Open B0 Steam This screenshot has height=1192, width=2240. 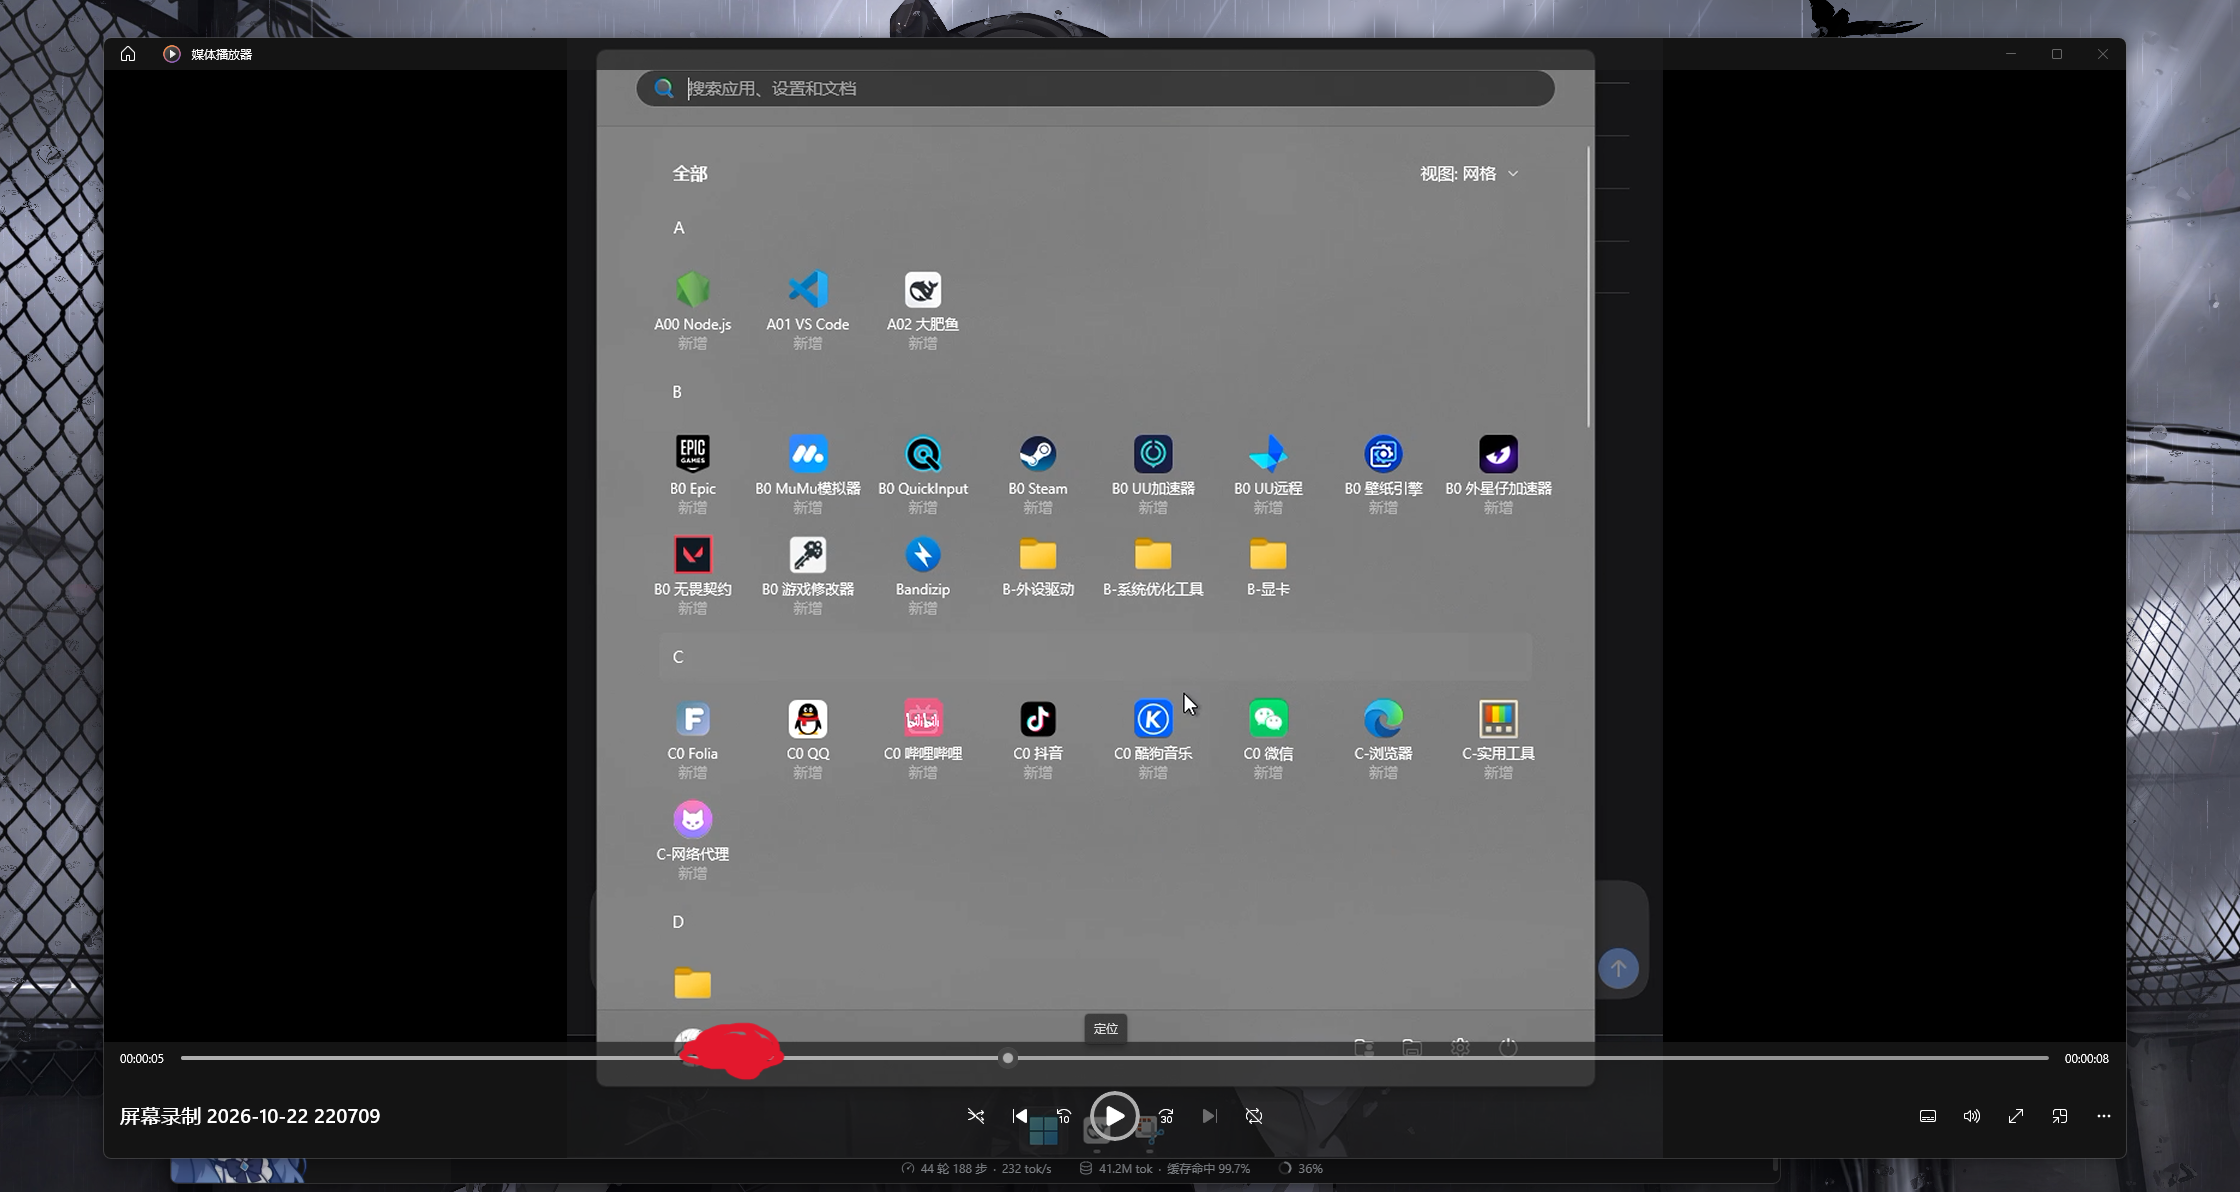click(x=1038, y=454)
